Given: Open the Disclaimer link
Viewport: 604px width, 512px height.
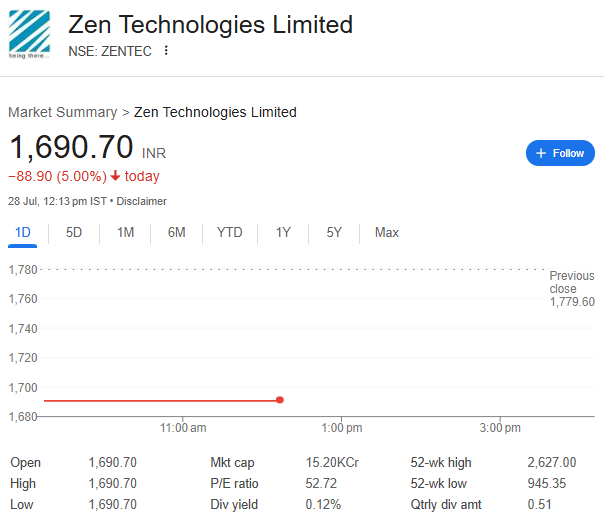Looking at the screenshot, I should pos(141,201).
